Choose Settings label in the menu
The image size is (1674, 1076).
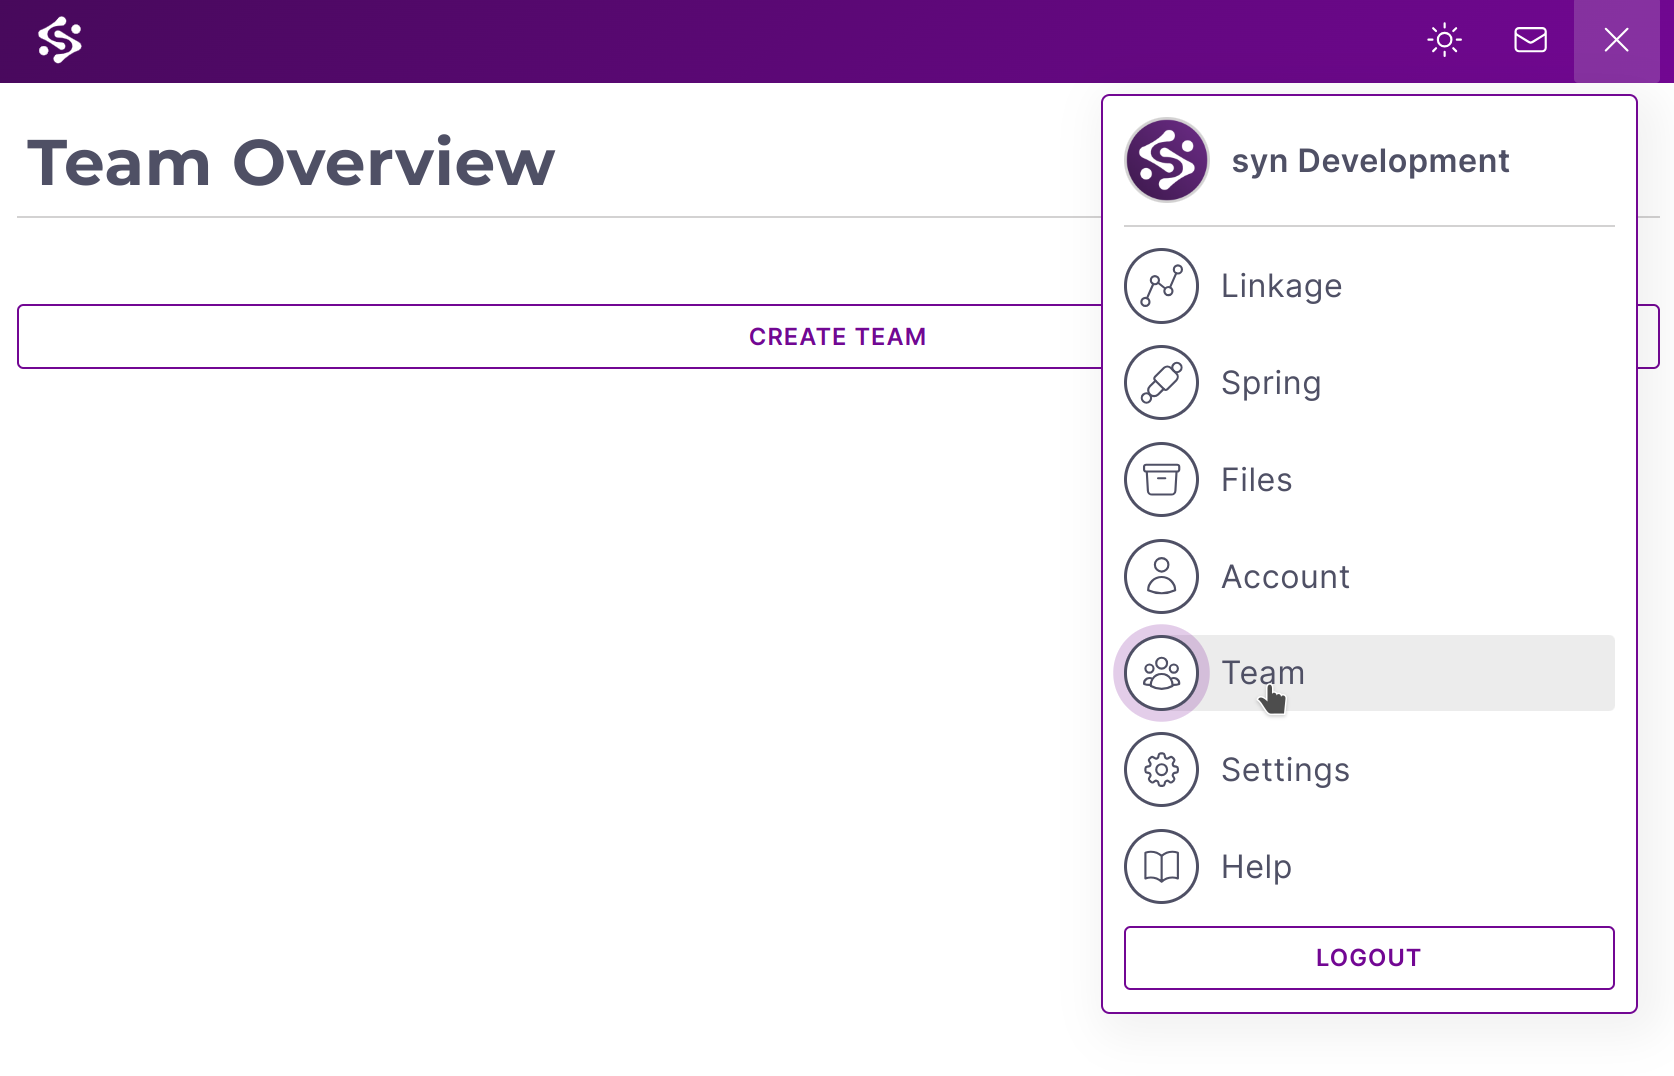(1285, 770)
